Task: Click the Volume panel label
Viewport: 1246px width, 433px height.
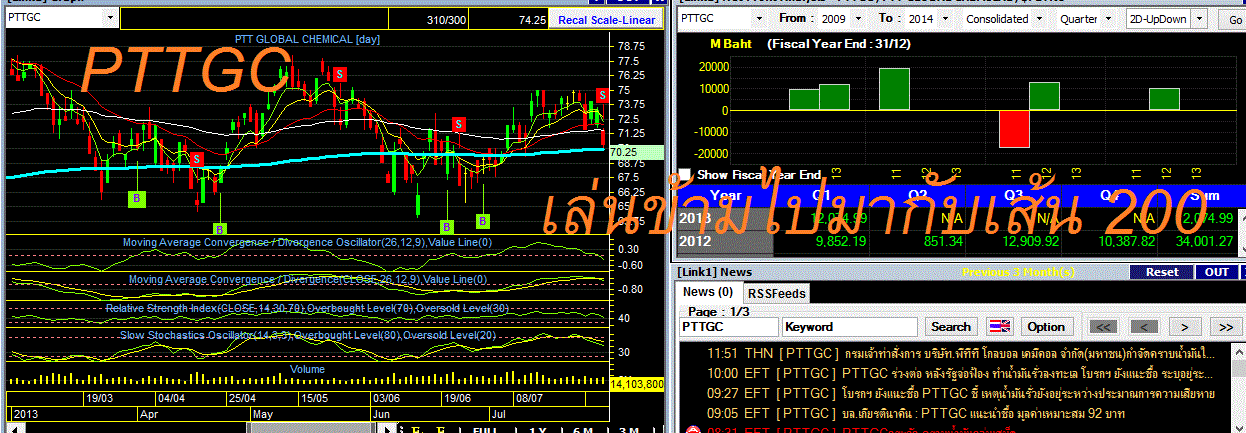Action: tap(305, 368)
